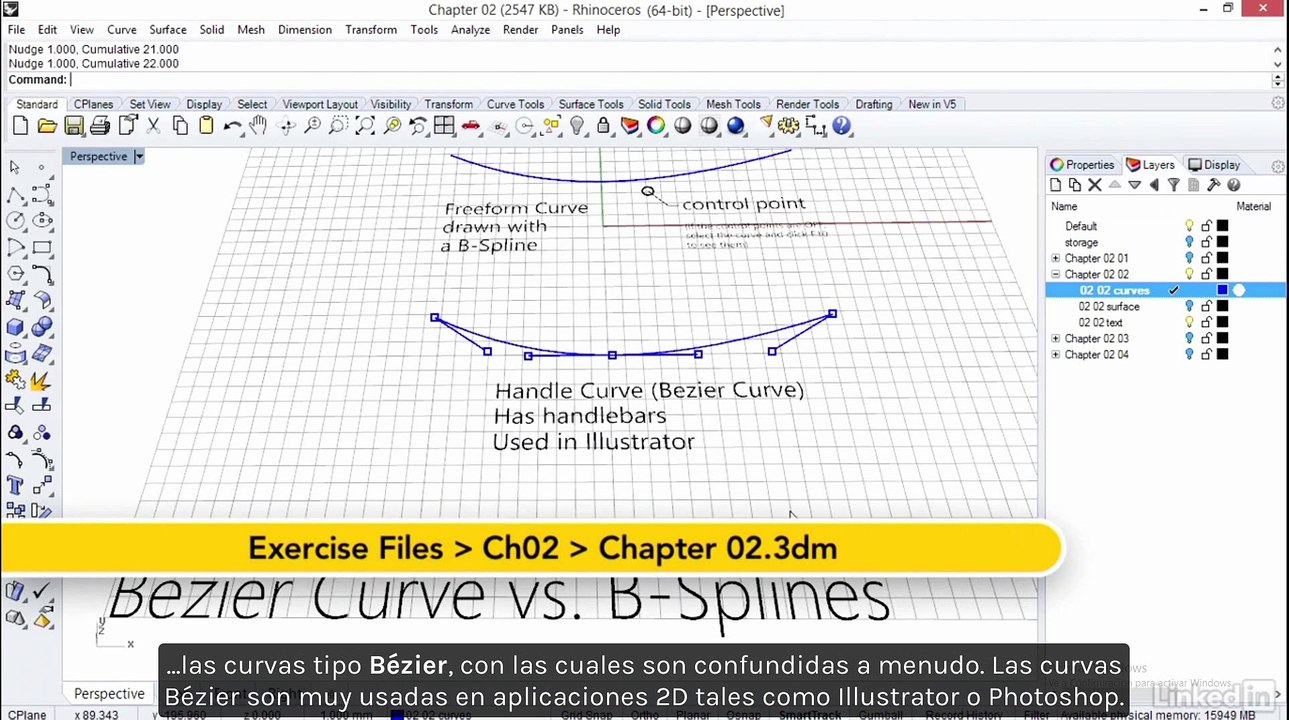This screenshot has width=1289, height=720.
Task: Toggle visibility bulb of Chapter 02 02 layer
Action: pyautogui.click(x=1189, y=274)
